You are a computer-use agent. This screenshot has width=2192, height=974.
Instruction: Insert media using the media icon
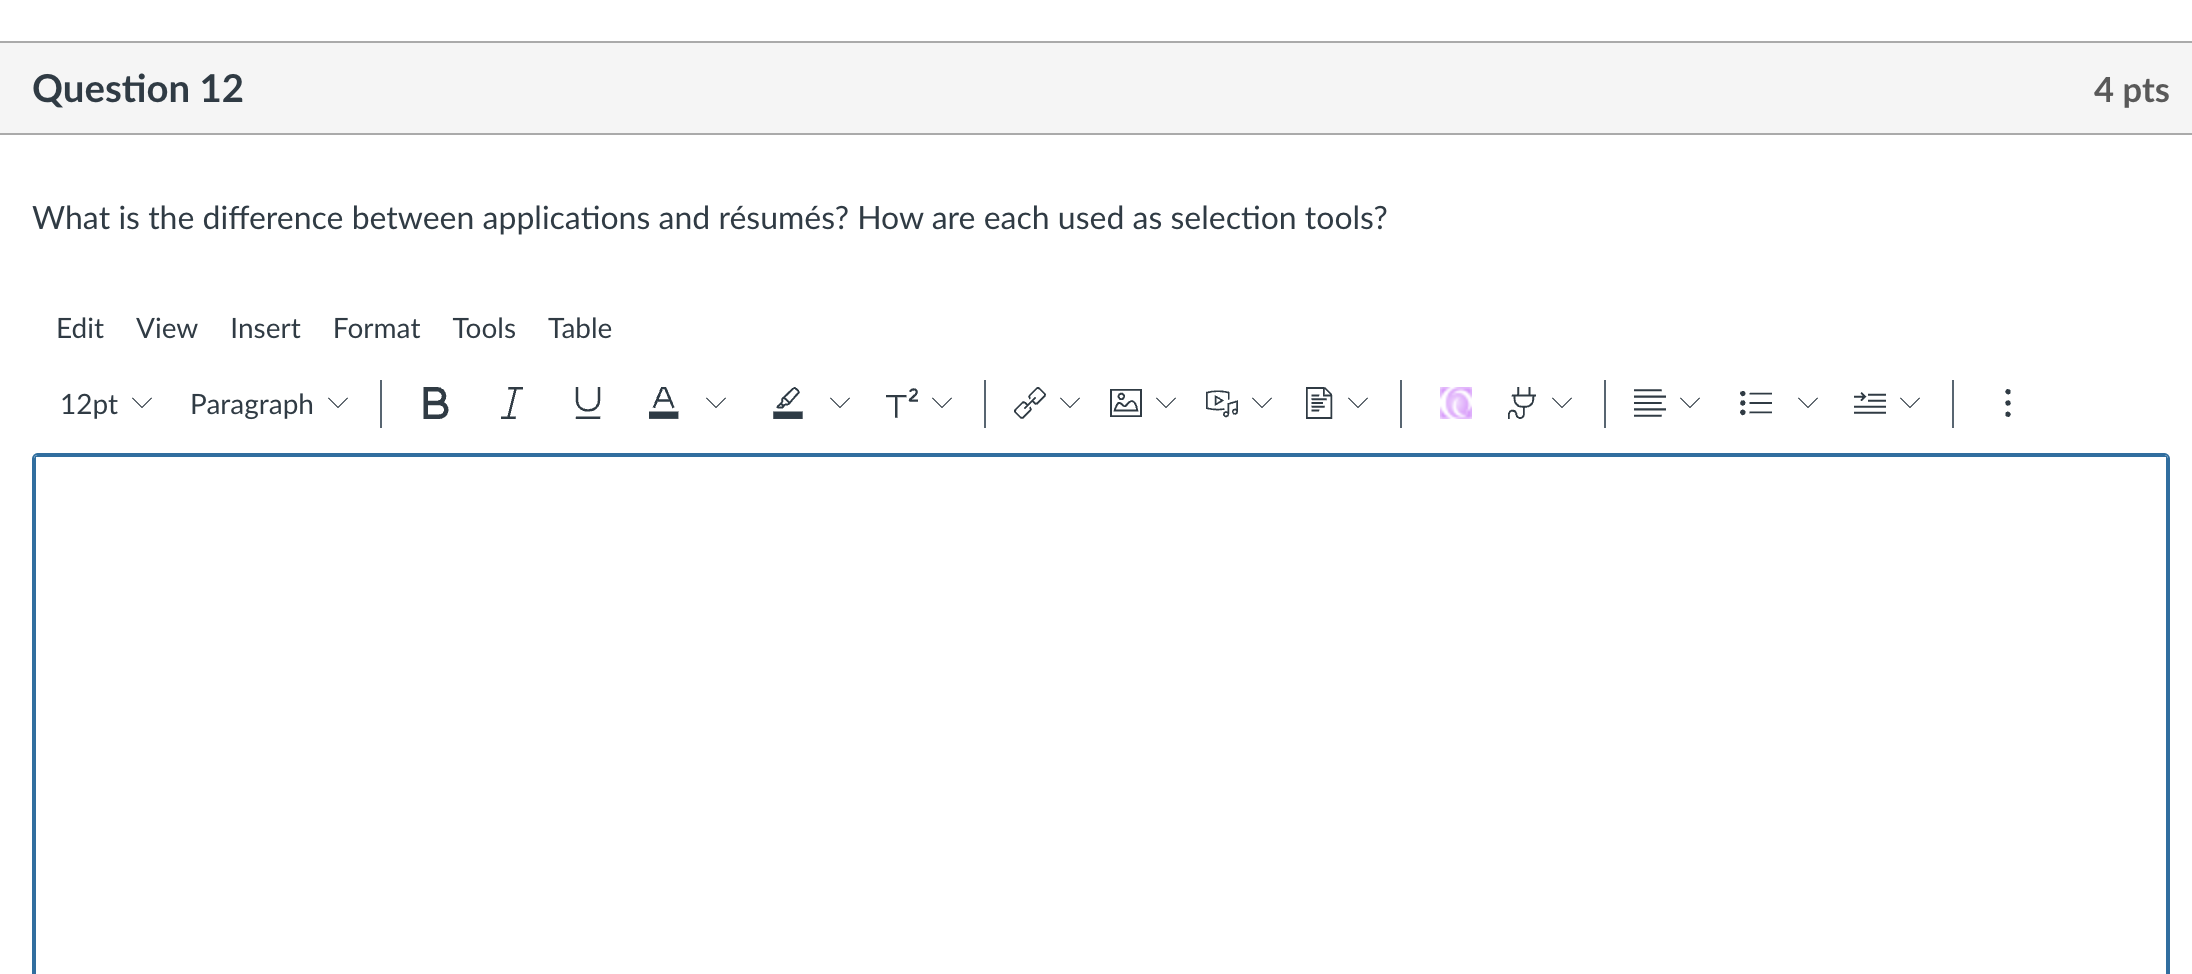point(1221,403)
